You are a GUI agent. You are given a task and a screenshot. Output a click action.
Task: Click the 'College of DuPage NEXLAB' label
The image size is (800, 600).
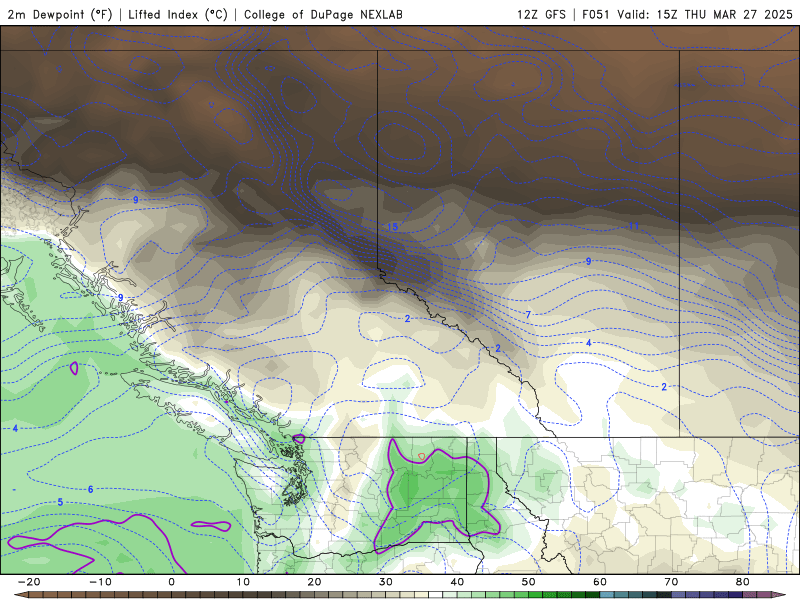tap(323, 14)
